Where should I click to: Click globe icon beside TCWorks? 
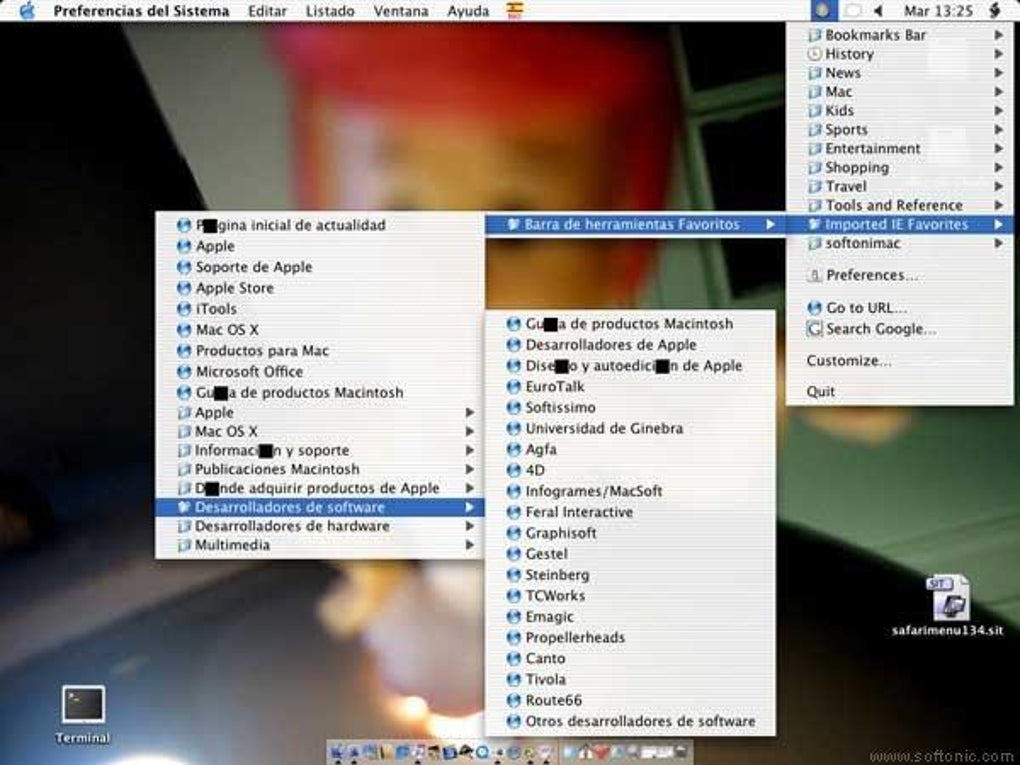tap(514, 596)
